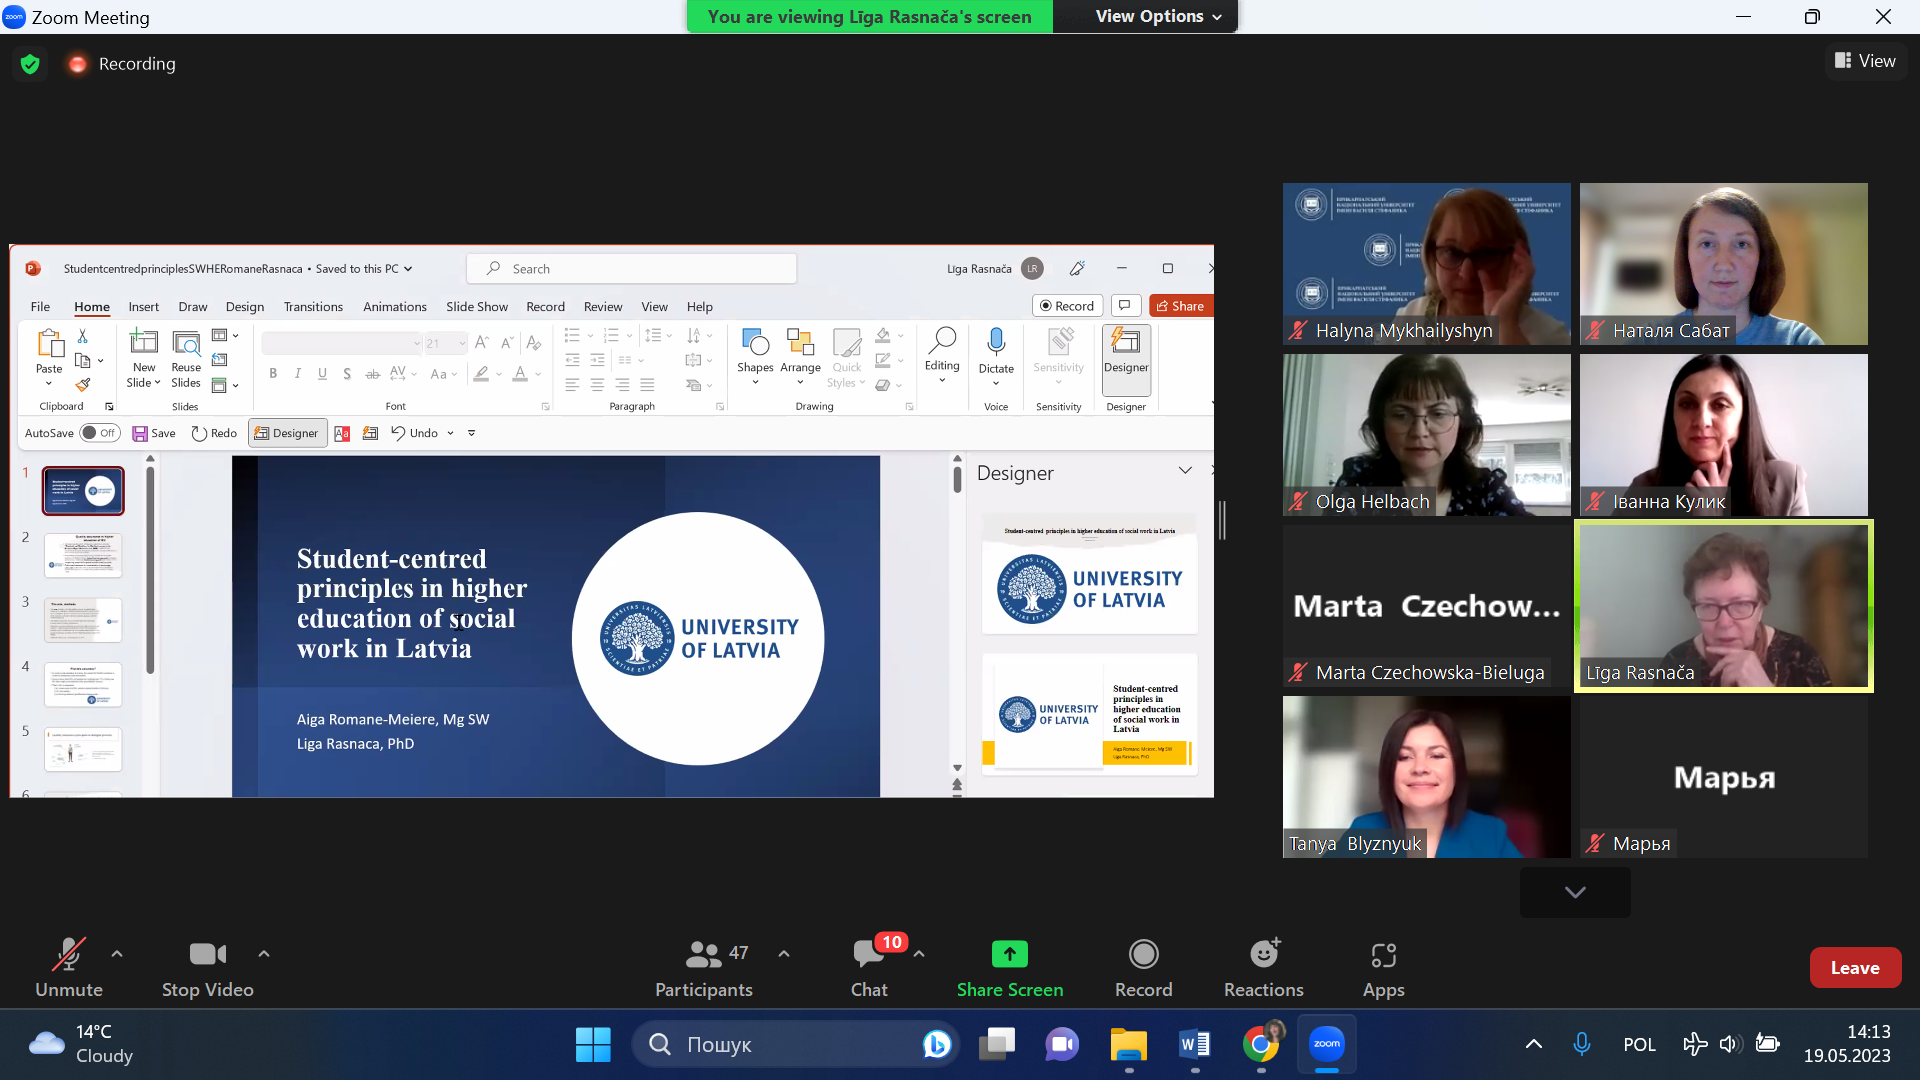Click the red Leave button
Image resolution: width=1920 pixels, height=1080 pixels.
point(1854,967)
